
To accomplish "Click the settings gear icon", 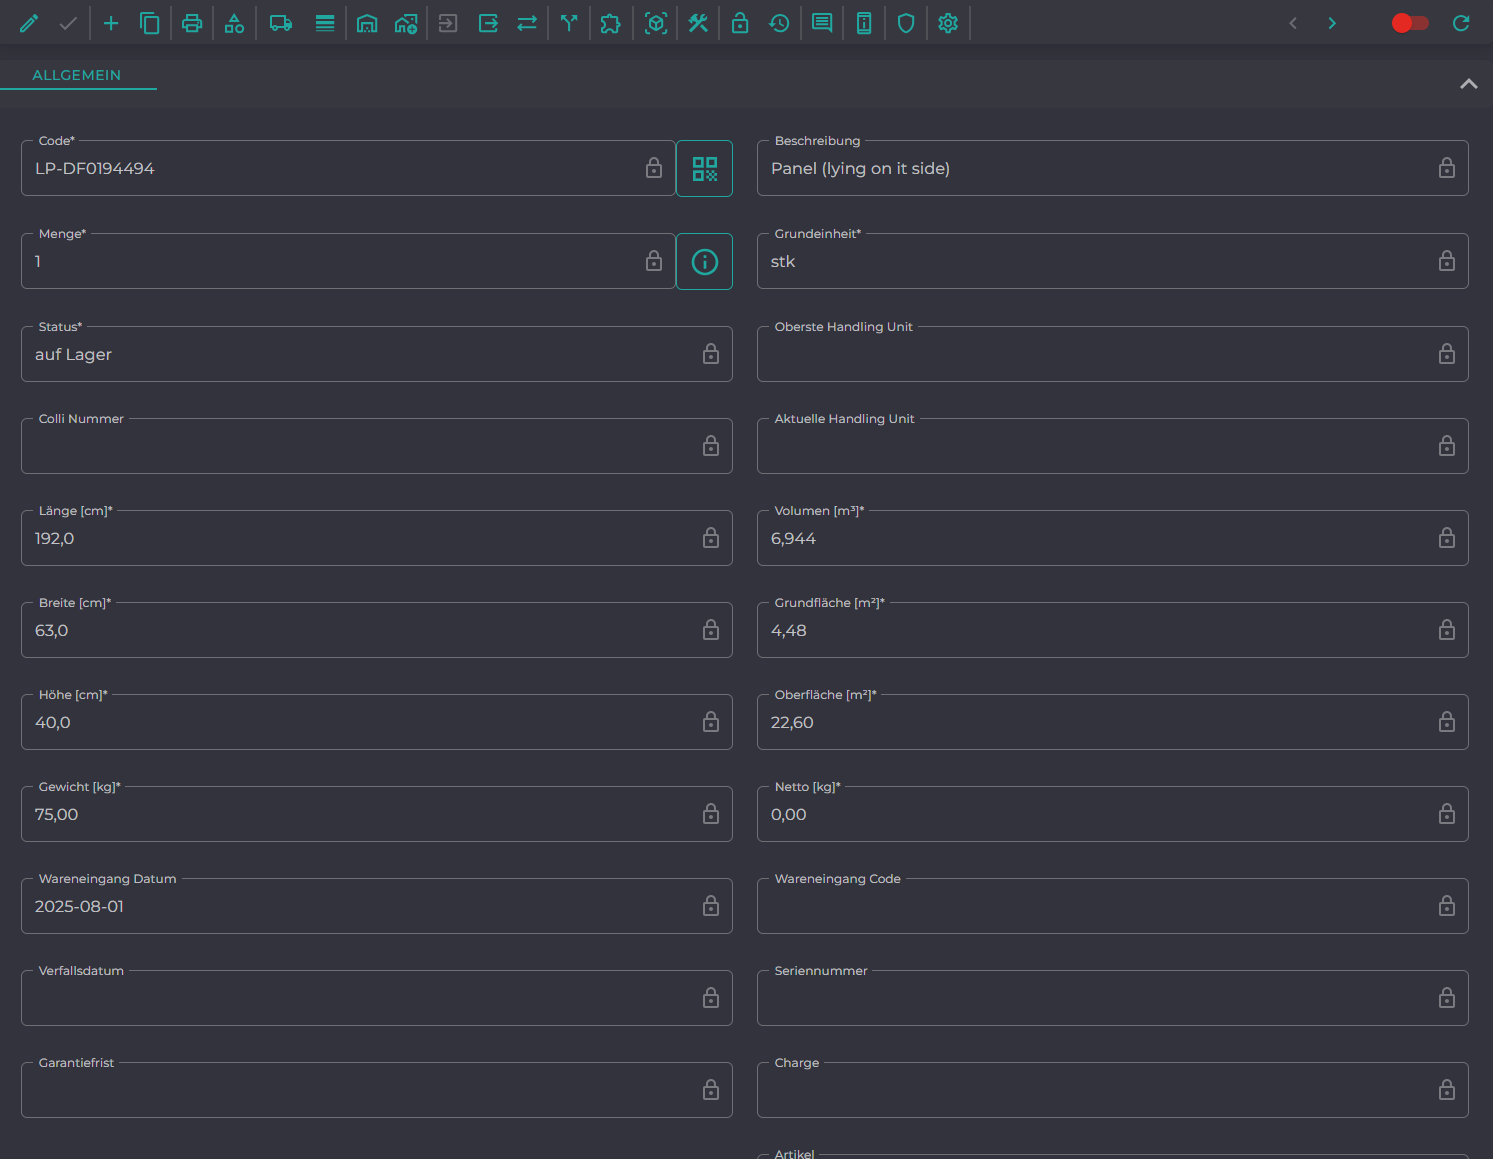I will [948, 23].
